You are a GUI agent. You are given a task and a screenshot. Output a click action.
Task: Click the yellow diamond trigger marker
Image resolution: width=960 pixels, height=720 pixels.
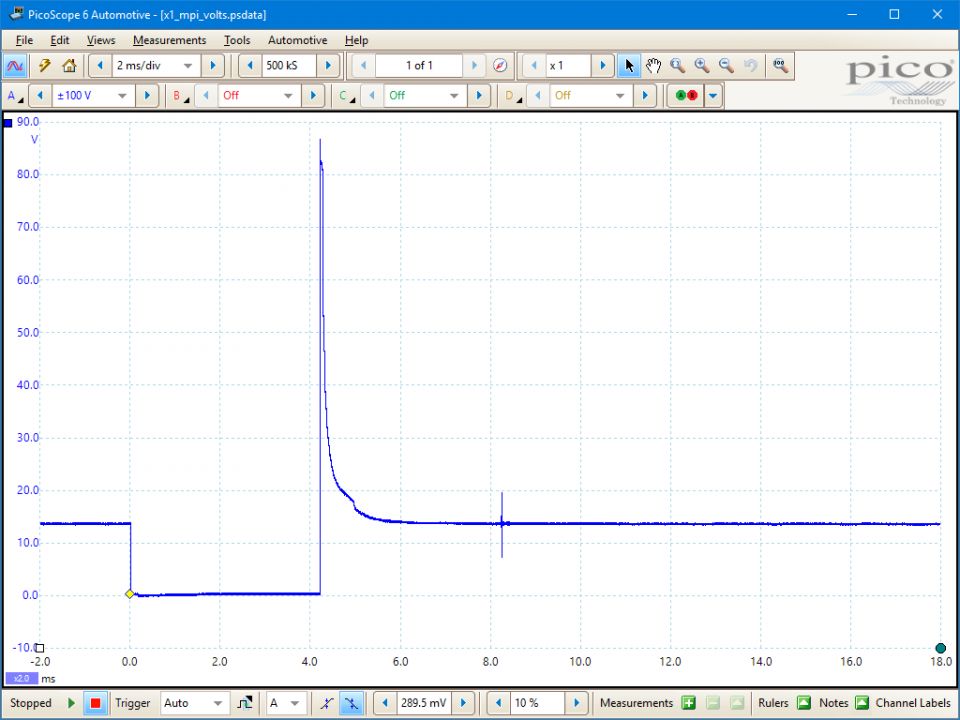(130, 594)
